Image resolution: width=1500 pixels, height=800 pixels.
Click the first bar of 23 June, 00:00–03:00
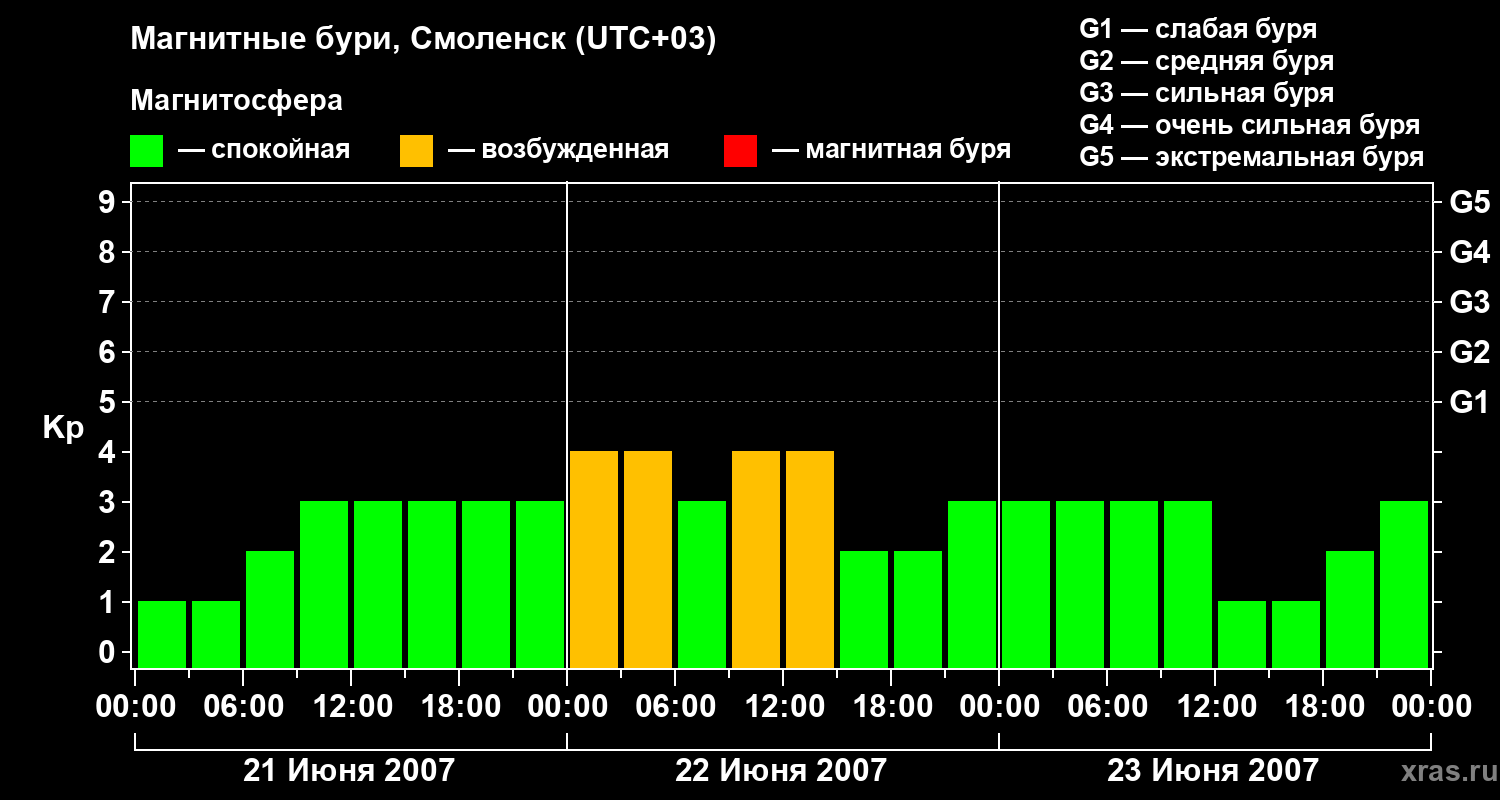coord(1026,584)
